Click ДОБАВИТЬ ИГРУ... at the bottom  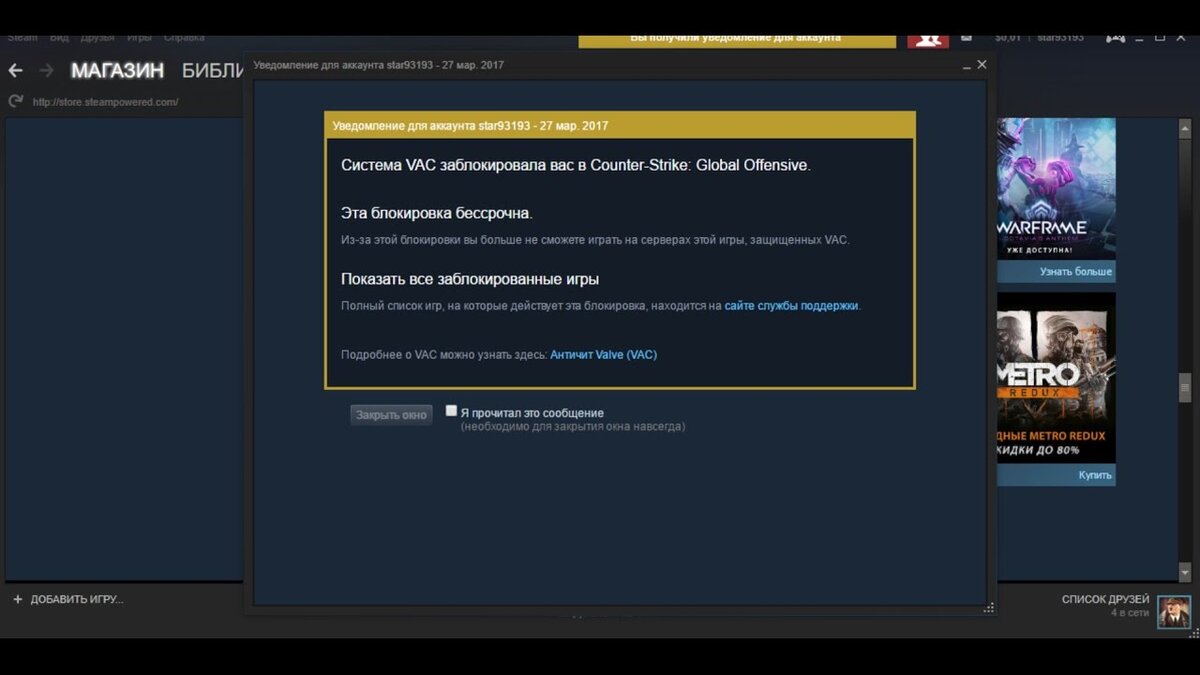click(x=77, y=599)
